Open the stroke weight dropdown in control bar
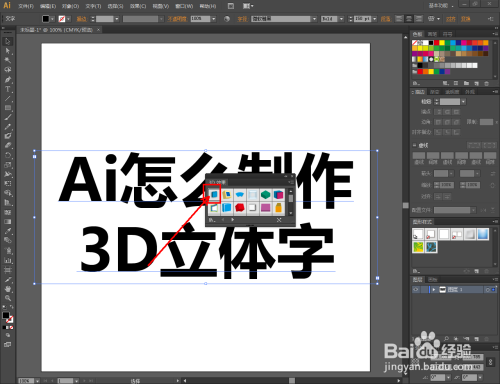Screen dimensions: 500x384 click(117, 19)
